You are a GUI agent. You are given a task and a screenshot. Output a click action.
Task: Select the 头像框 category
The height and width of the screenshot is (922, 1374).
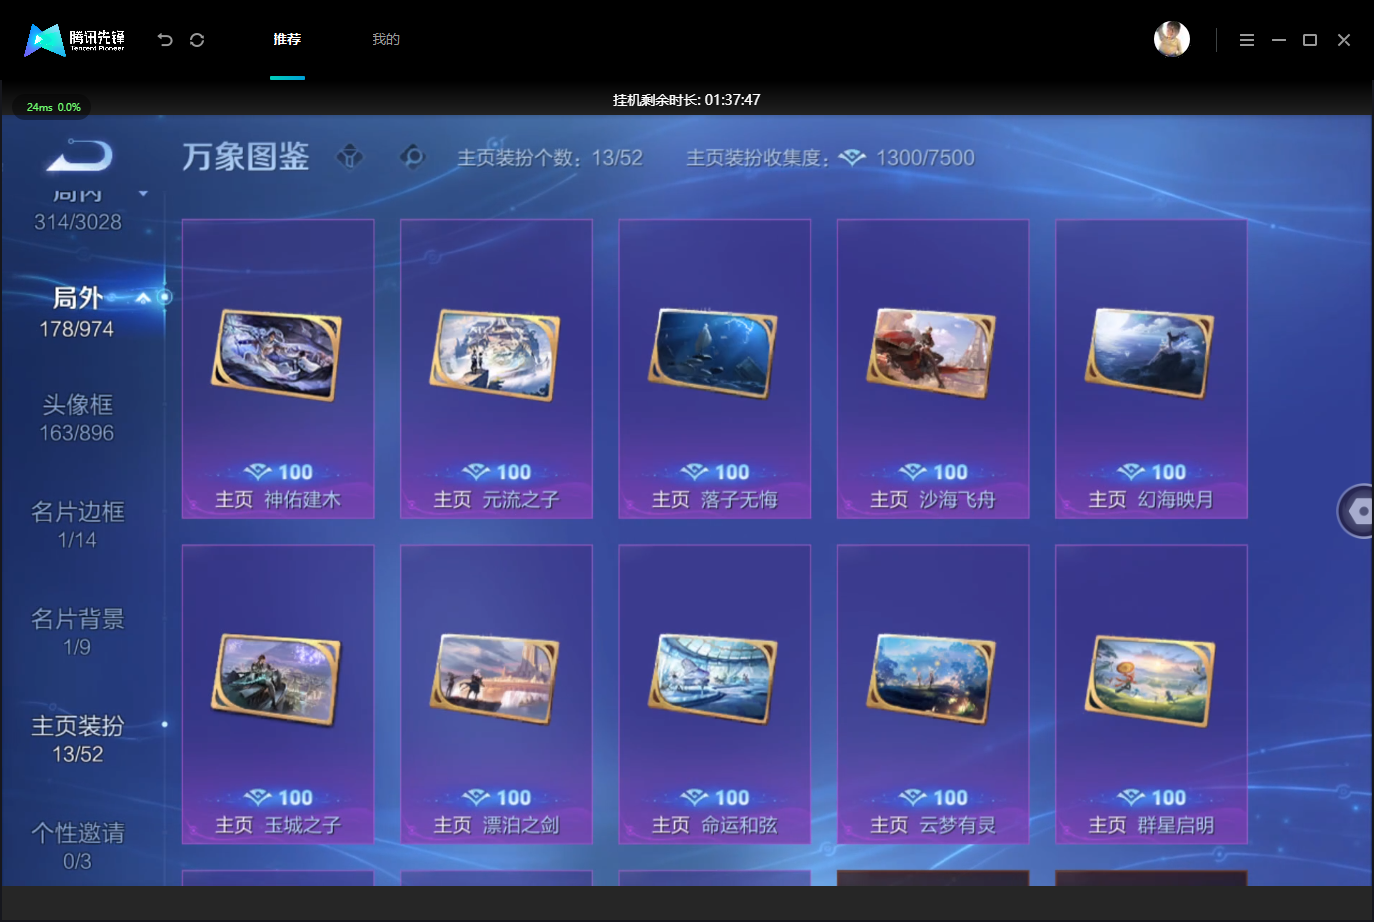tap(77, 418)
